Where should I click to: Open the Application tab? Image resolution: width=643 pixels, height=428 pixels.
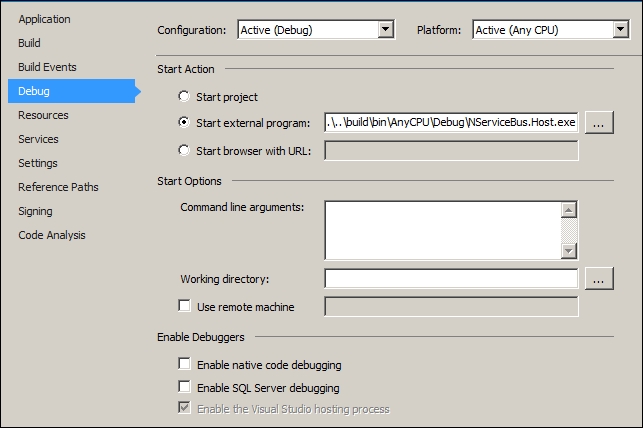click(44, 19)
